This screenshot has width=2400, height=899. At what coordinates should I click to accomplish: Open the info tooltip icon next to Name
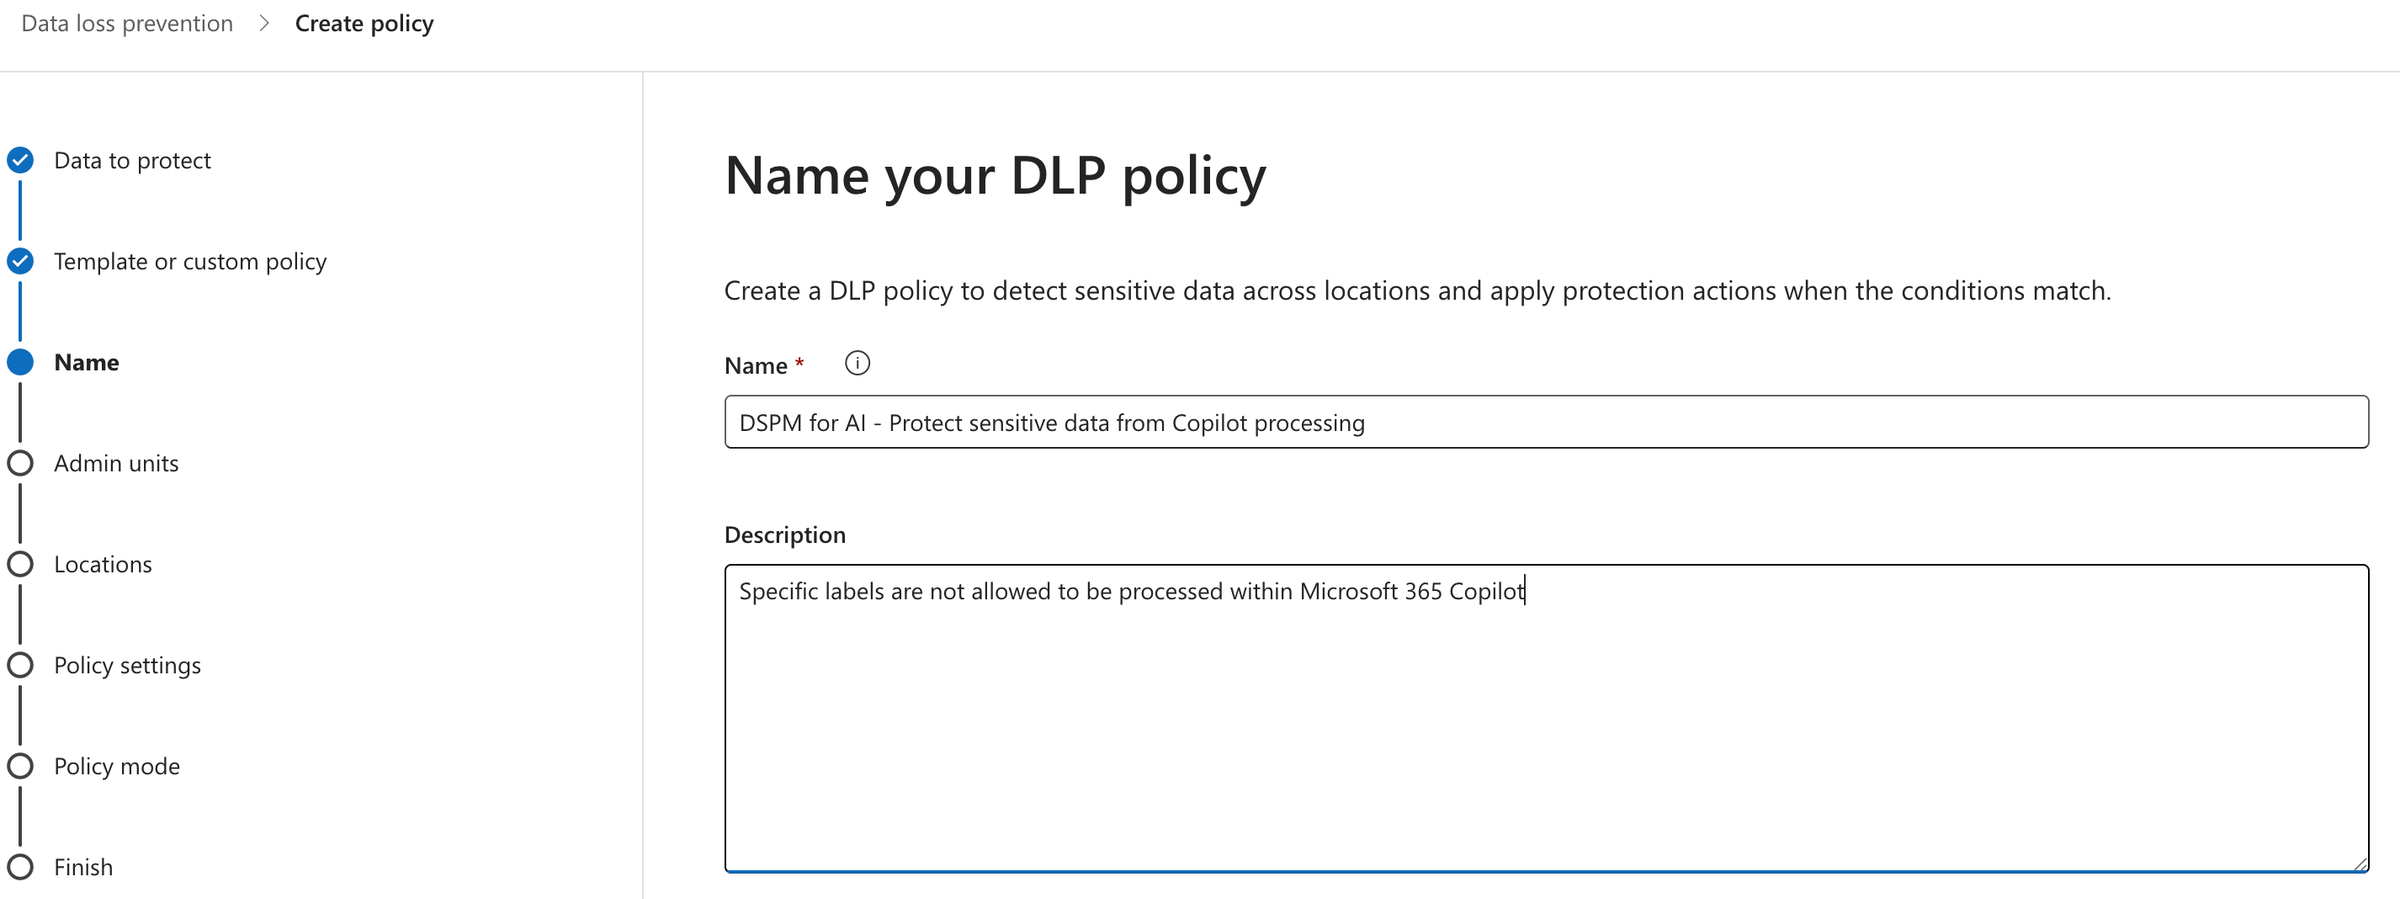[x=857, y=363]
